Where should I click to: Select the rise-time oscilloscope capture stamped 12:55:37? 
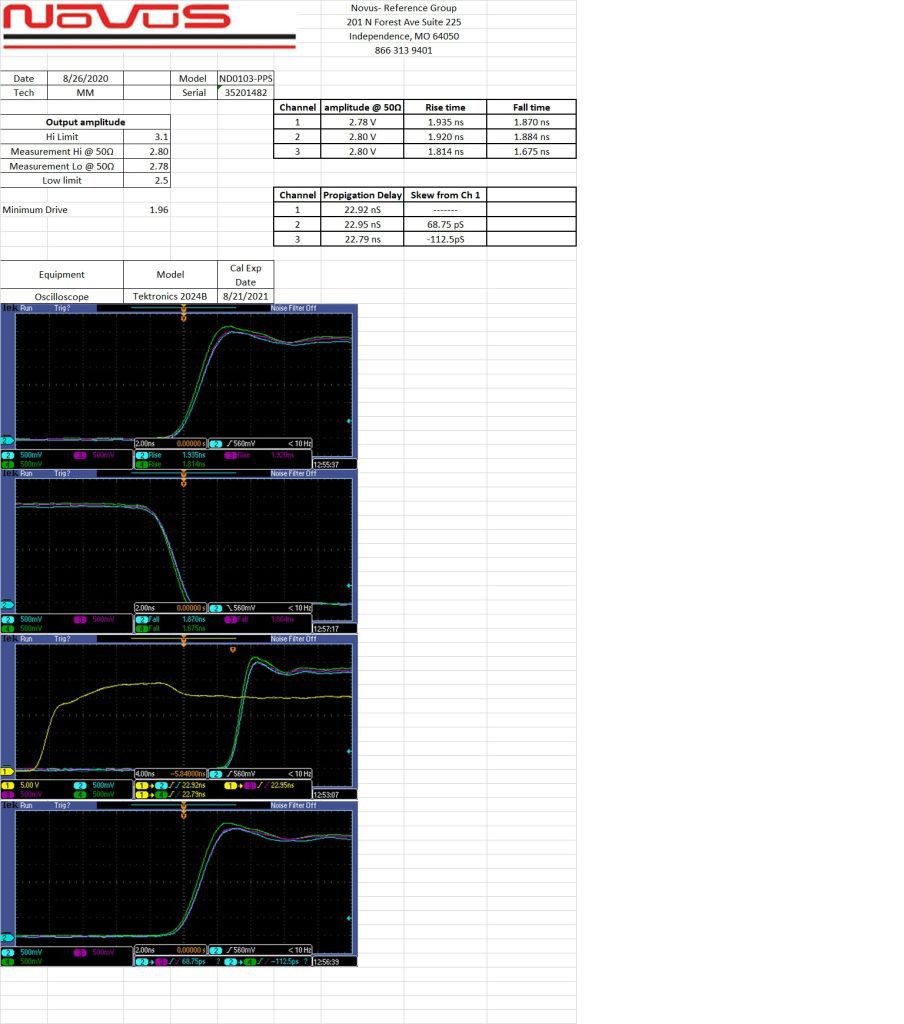[x=179, y=386]
